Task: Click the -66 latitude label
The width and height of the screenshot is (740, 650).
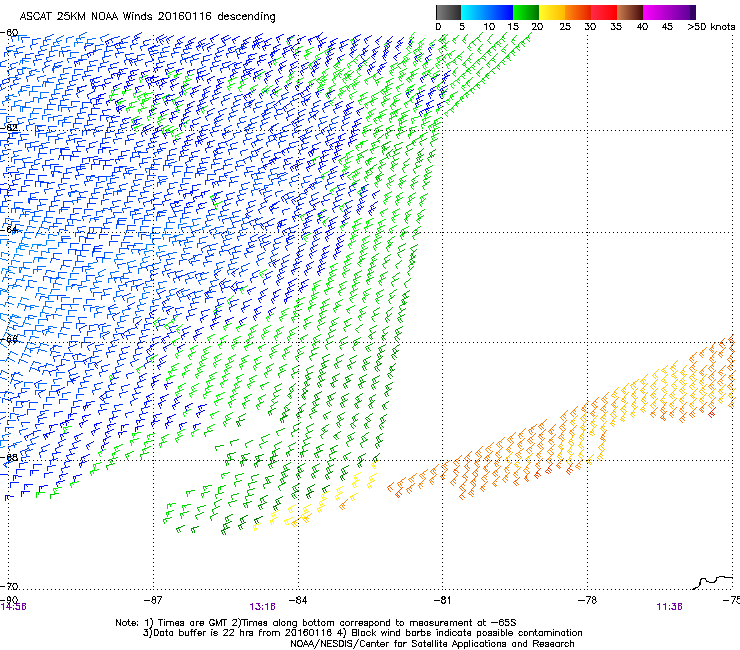Action: pyautogui.click(x=9, y=339)
